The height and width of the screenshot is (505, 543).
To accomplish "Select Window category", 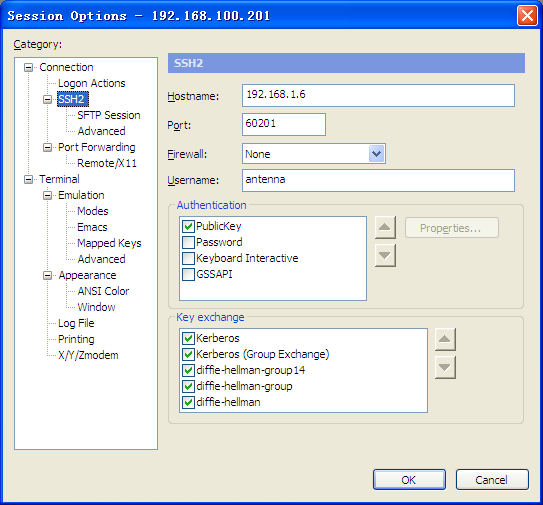I will point(96,307).
